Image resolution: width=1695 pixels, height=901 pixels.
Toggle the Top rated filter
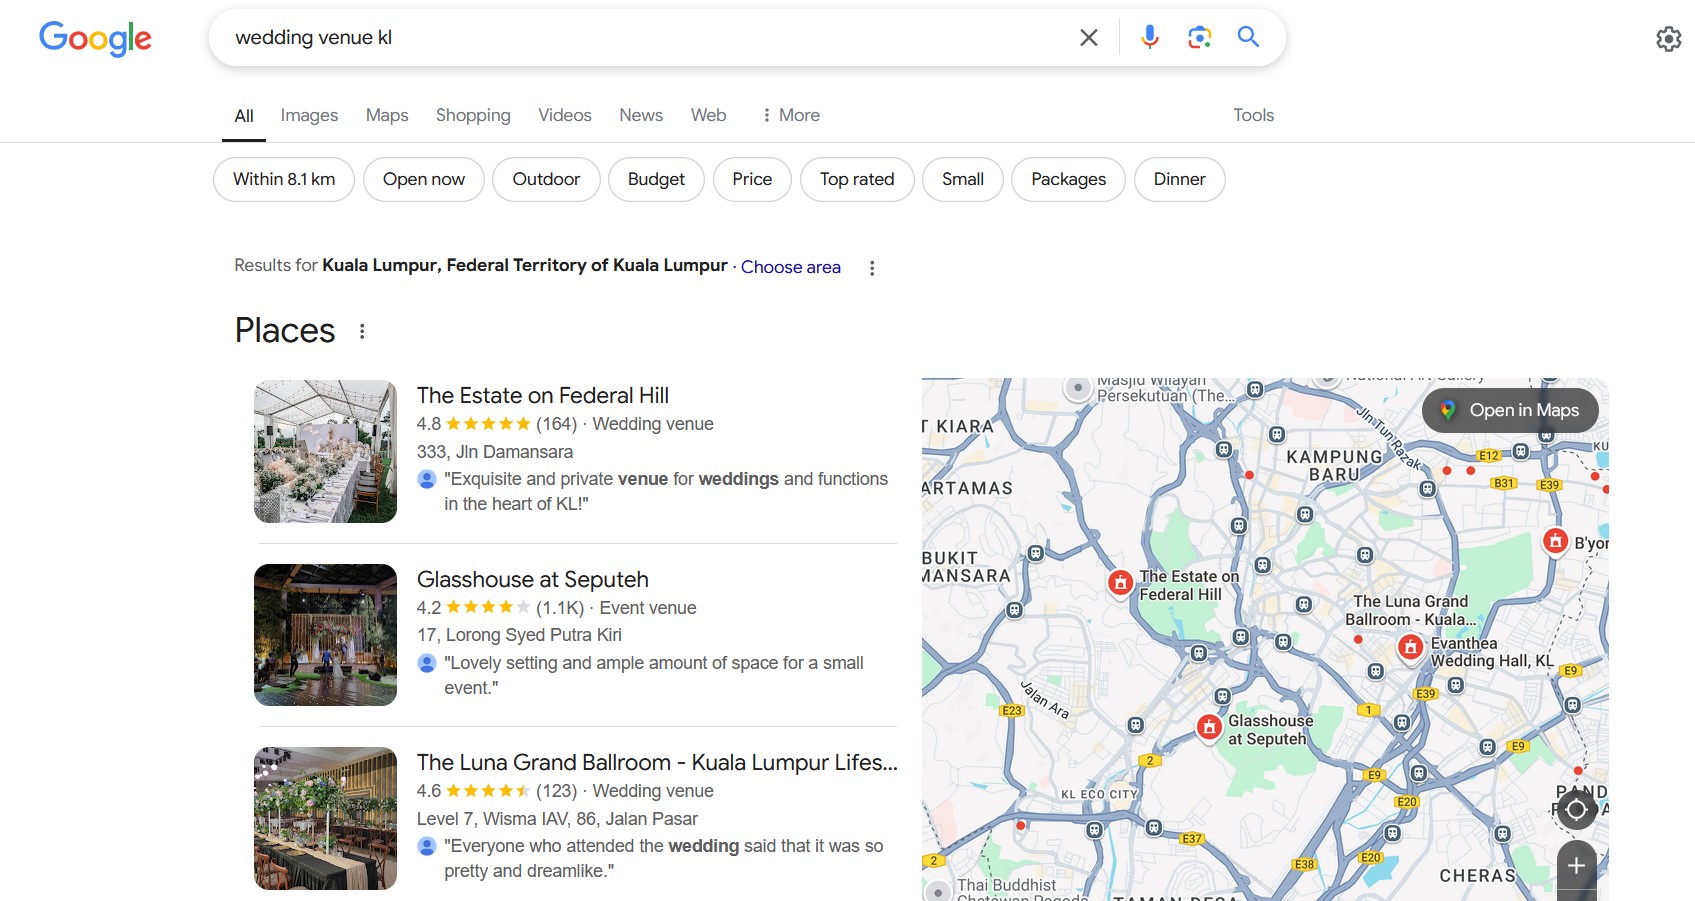[x=857, y=179]
